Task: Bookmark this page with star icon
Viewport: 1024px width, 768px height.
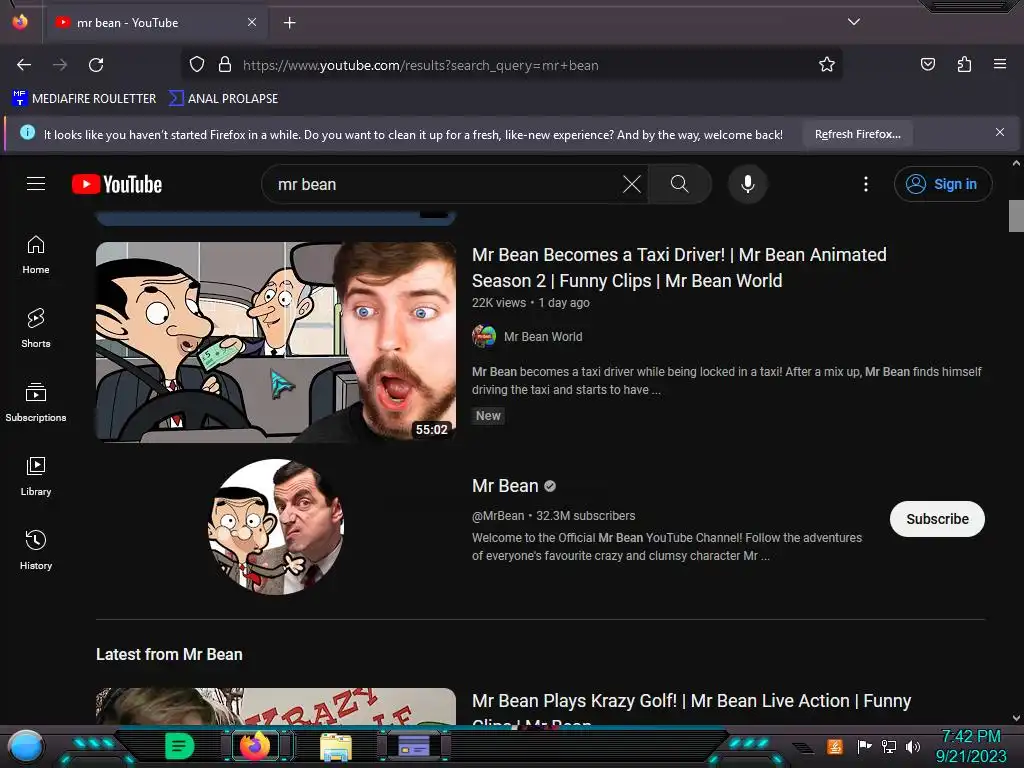Action: [x=827, y=65]
